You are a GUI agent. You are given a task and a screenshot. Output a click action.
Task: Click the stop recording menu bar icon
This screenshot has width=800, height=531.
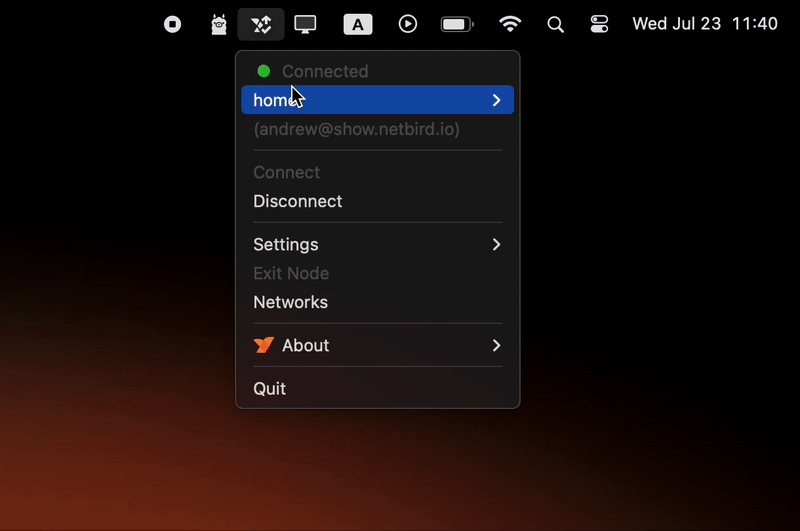click(x=173, y=24)
